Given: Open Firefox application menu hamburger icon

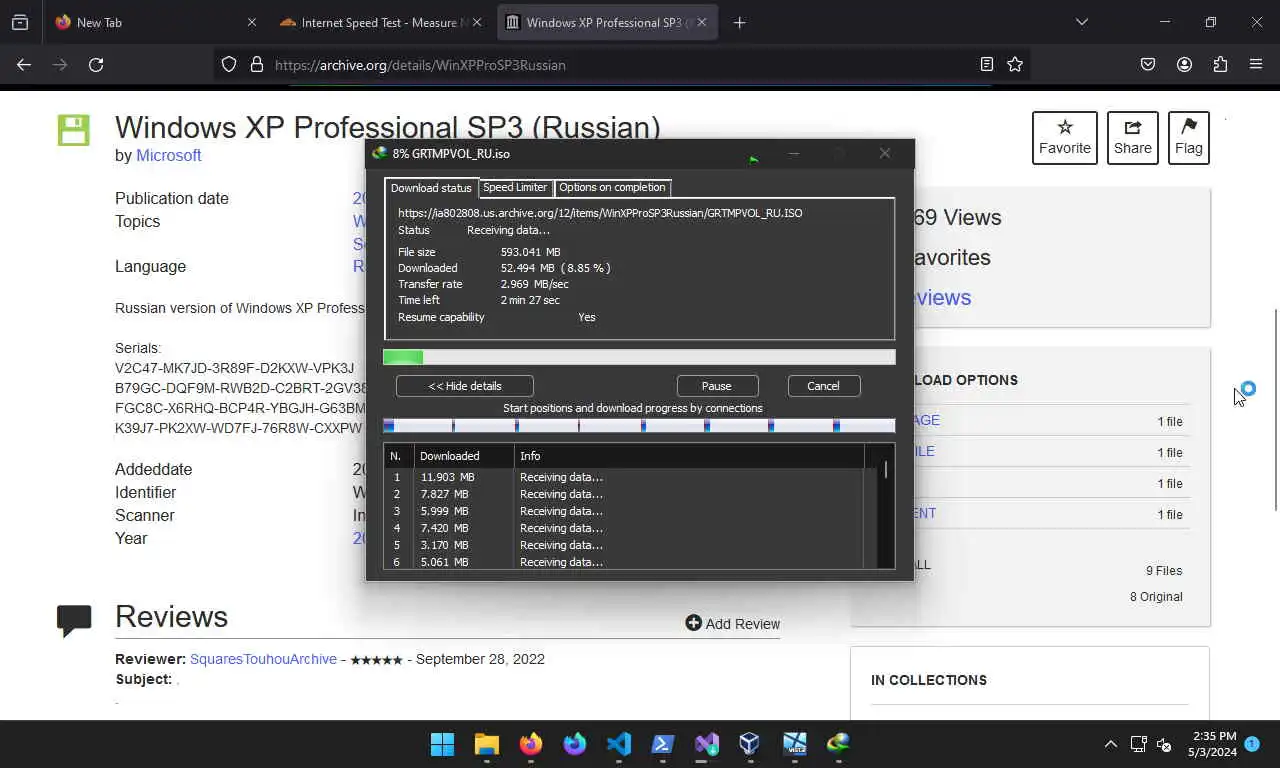Looking at the screenshot, I should 1256,64.
